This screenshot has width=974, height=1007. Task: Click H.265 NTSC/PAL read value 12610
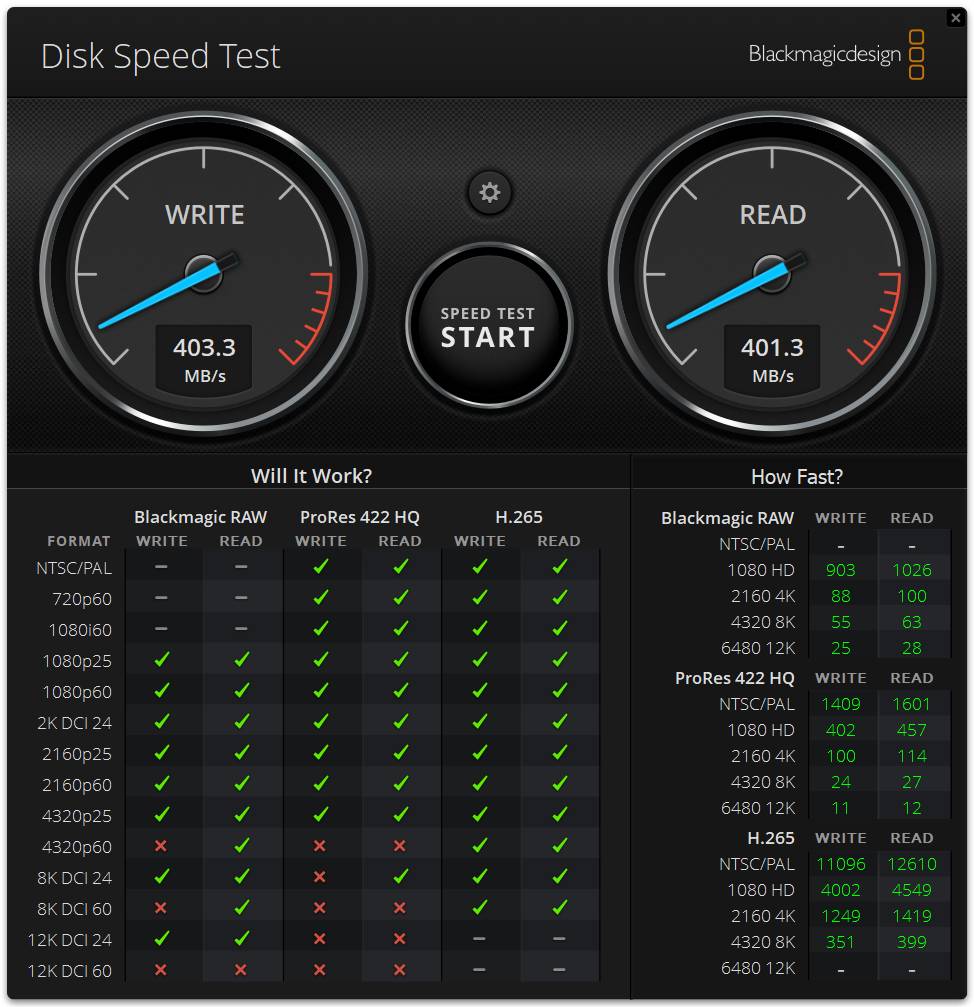pos(912,864)
